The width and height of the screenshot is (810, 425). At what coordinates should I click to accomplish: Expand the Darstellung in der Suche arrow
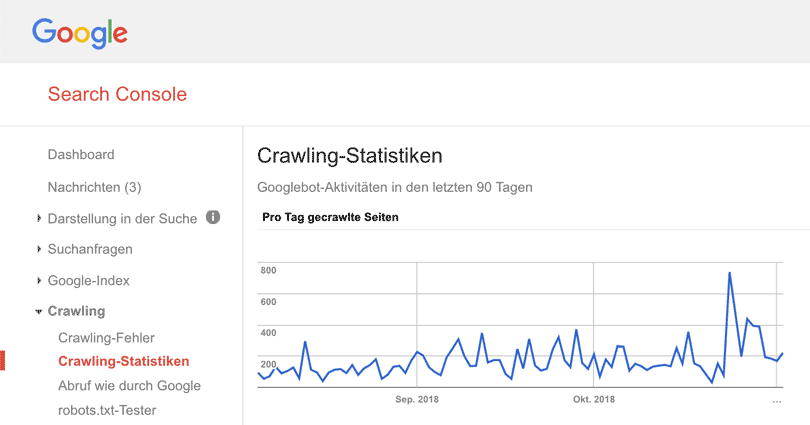[39, 218]
